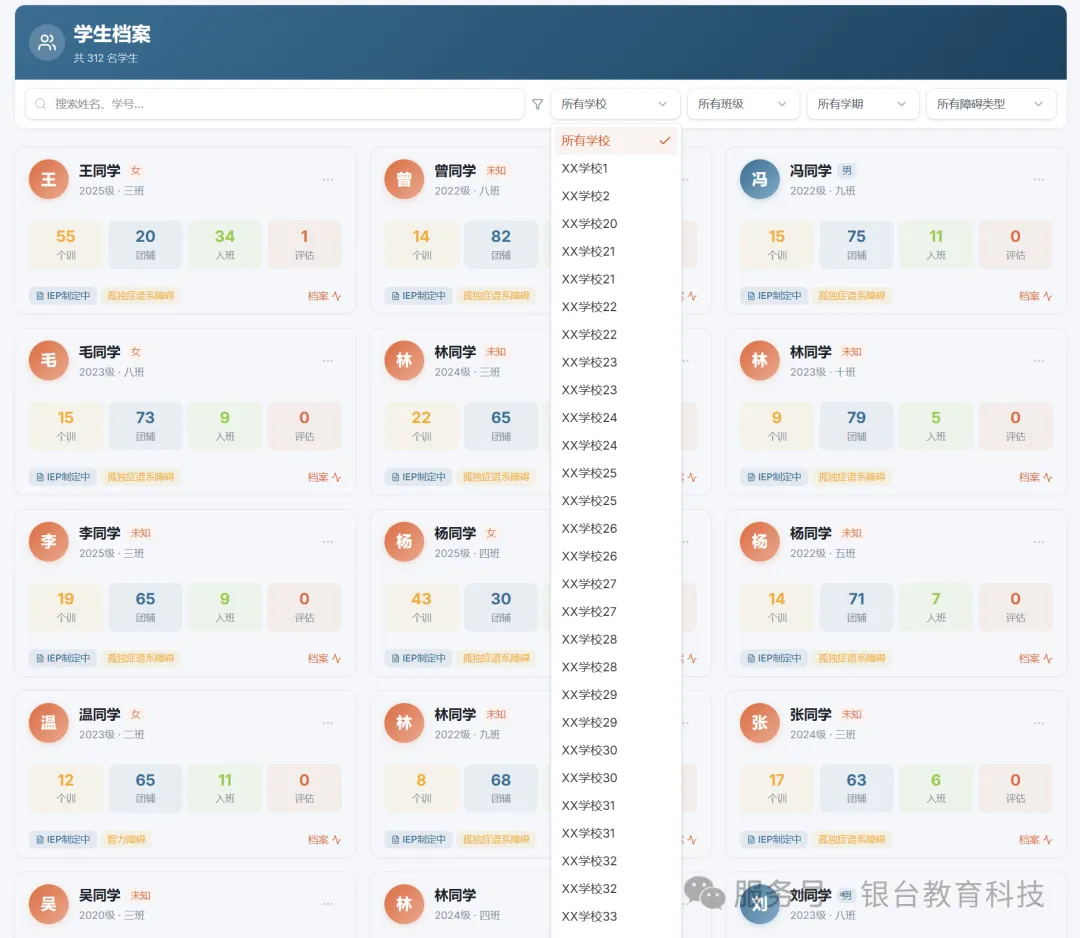Click the 曾 avatar circle
Viewport: 1080px width, 938px height.
(404, 180)
